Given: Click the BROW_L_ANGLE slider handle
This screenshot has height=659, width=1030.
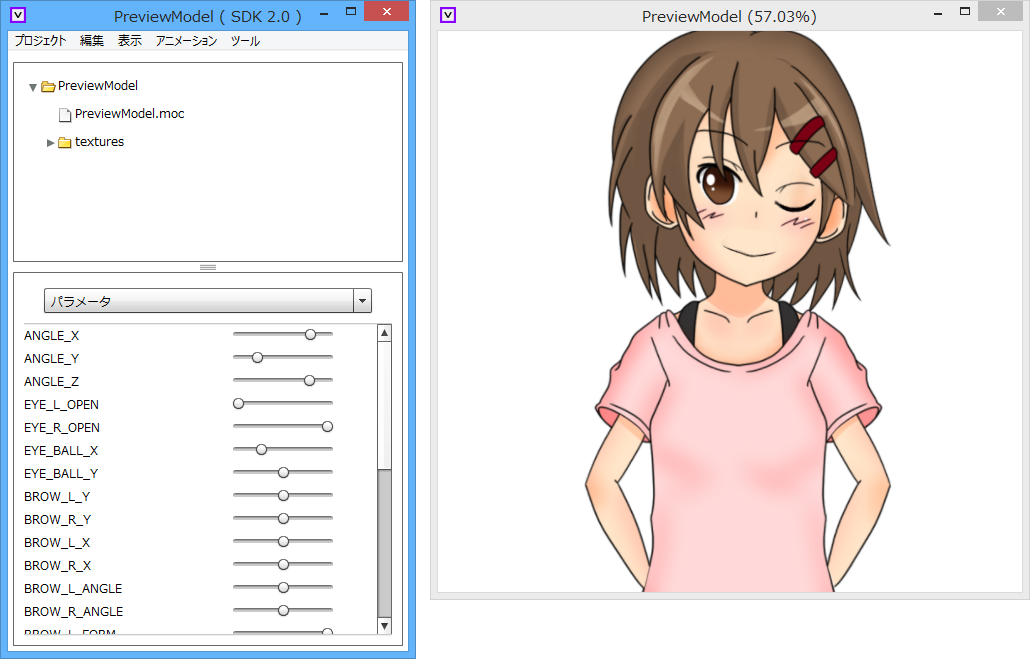Looking at the screenshot, I should pyautogui.click(x=282, y=587).
